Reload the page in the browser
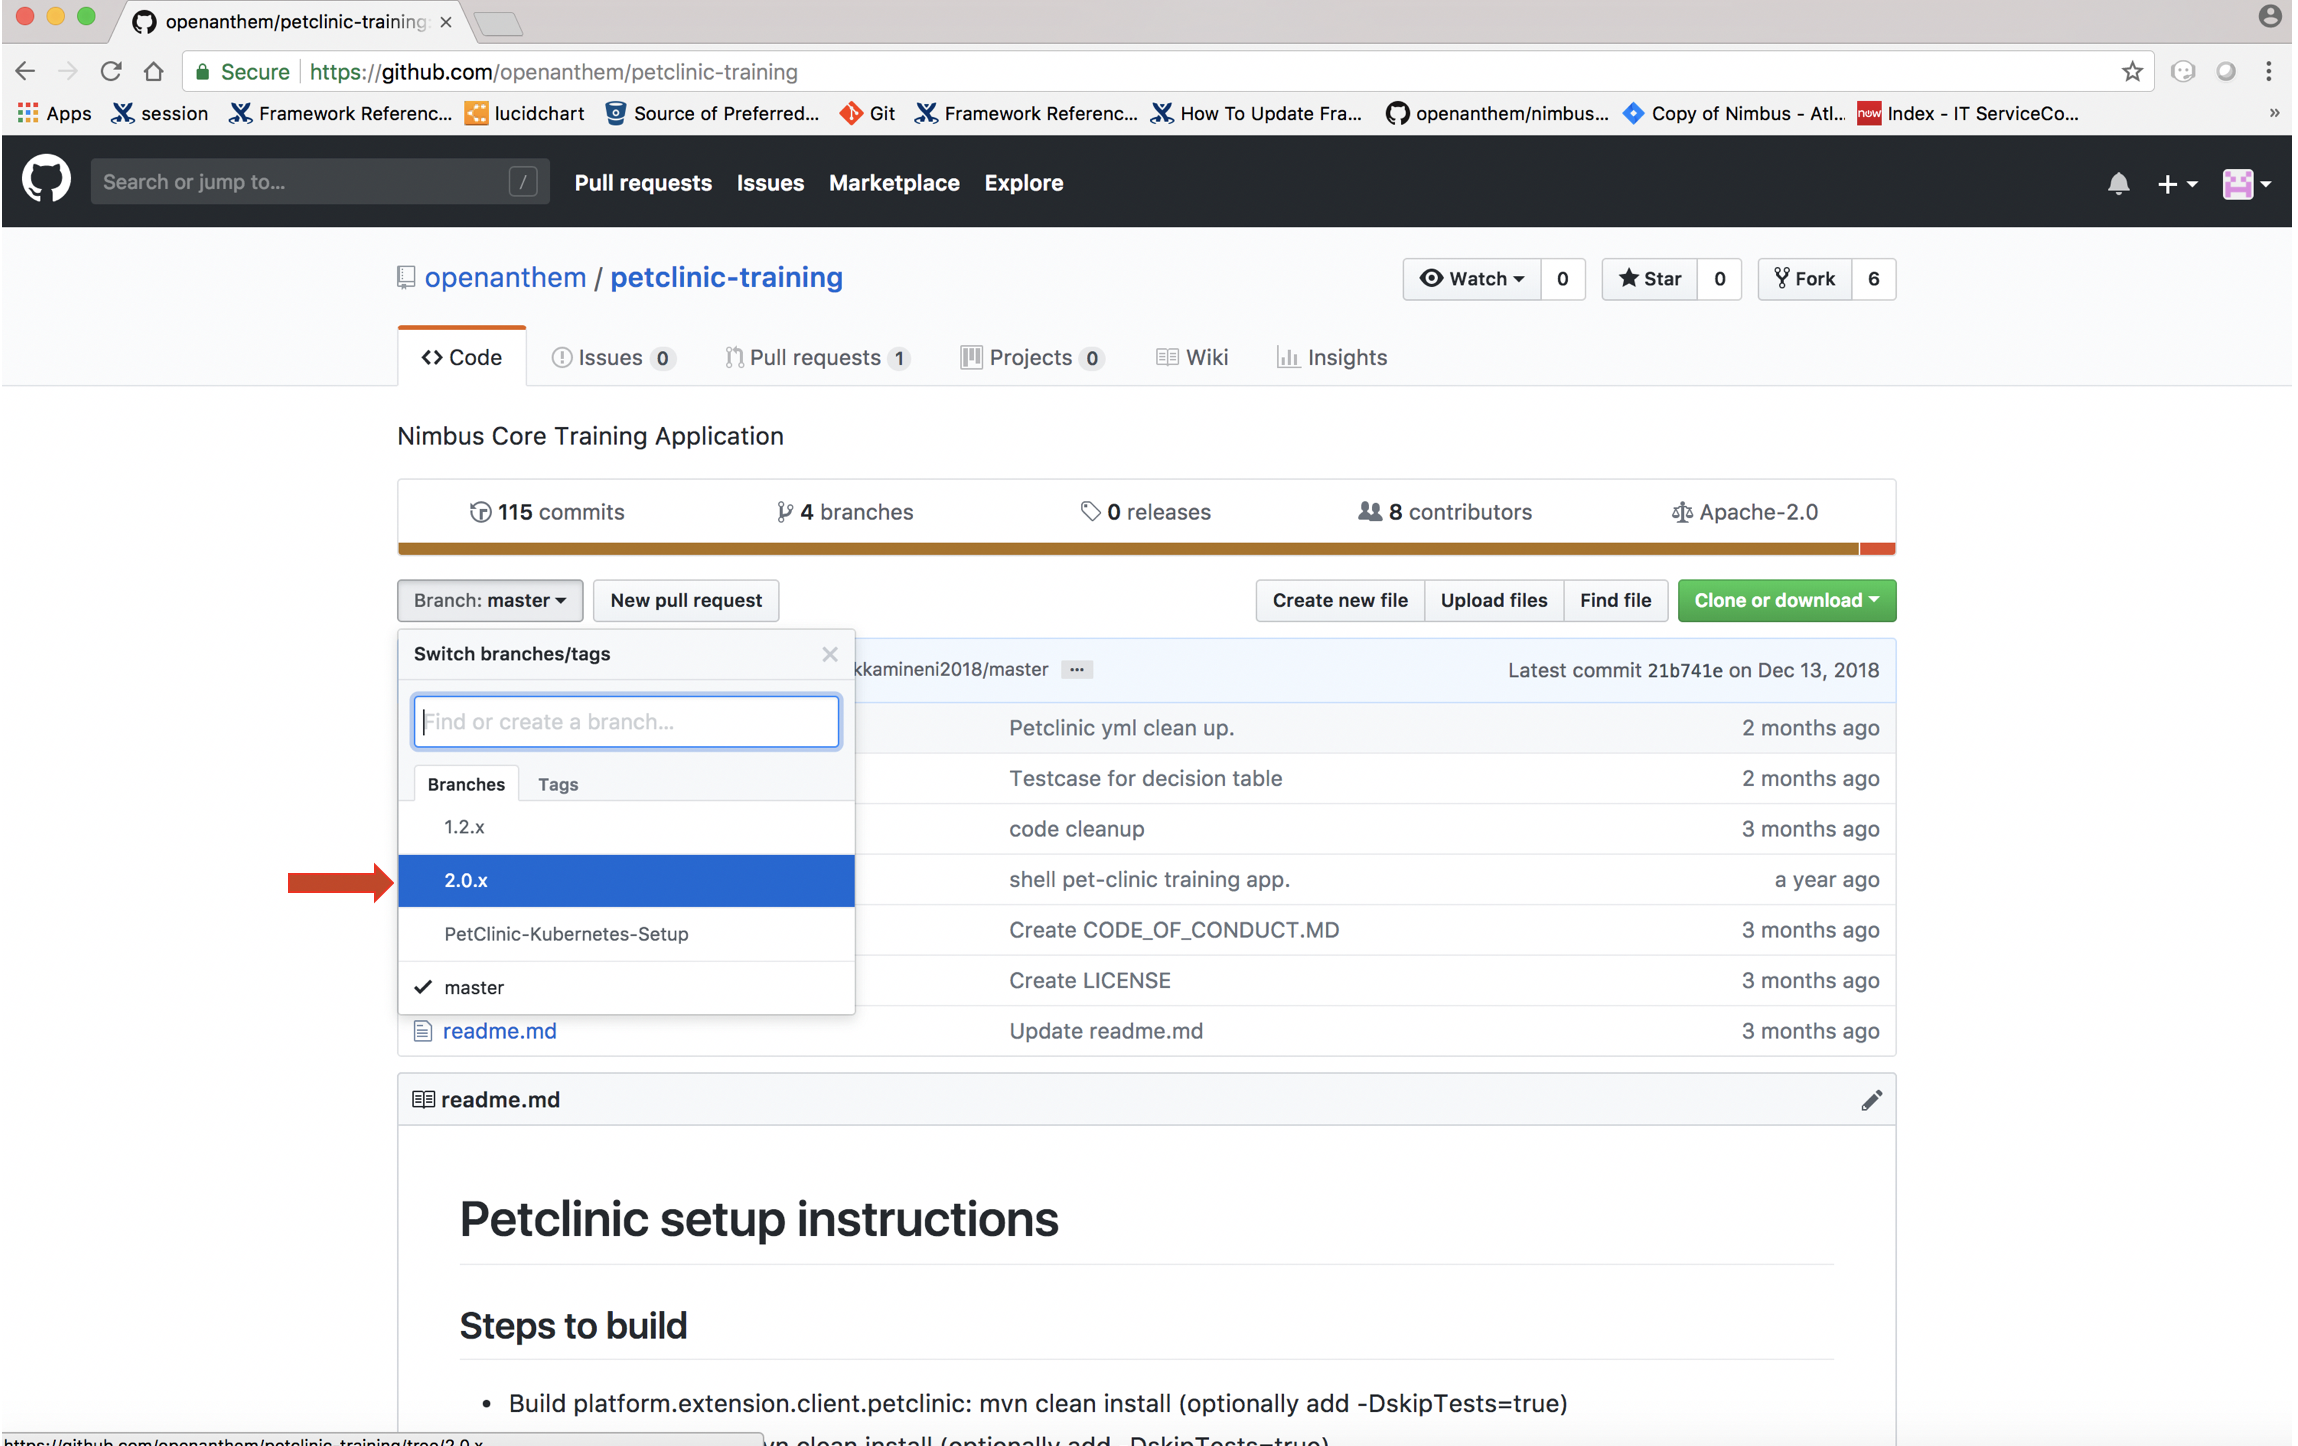The image size is (2298, 1446). [x=110, y=72]
